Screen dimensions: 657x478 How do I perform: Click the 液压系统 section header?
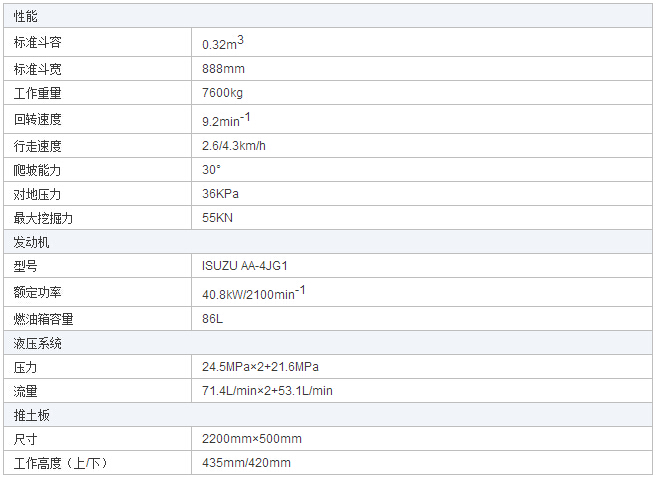click(38, 343)
